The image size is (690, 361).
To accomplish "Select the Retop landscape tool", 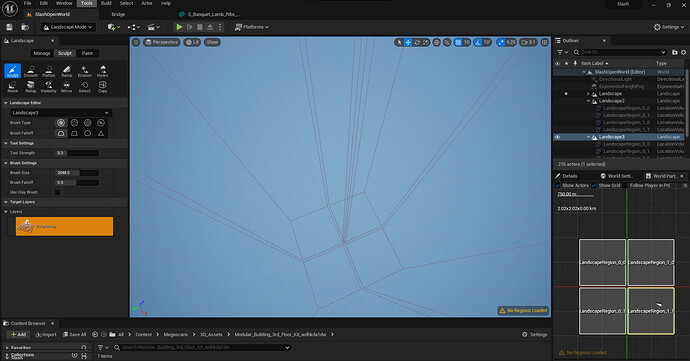I will (x=31, y=87).
